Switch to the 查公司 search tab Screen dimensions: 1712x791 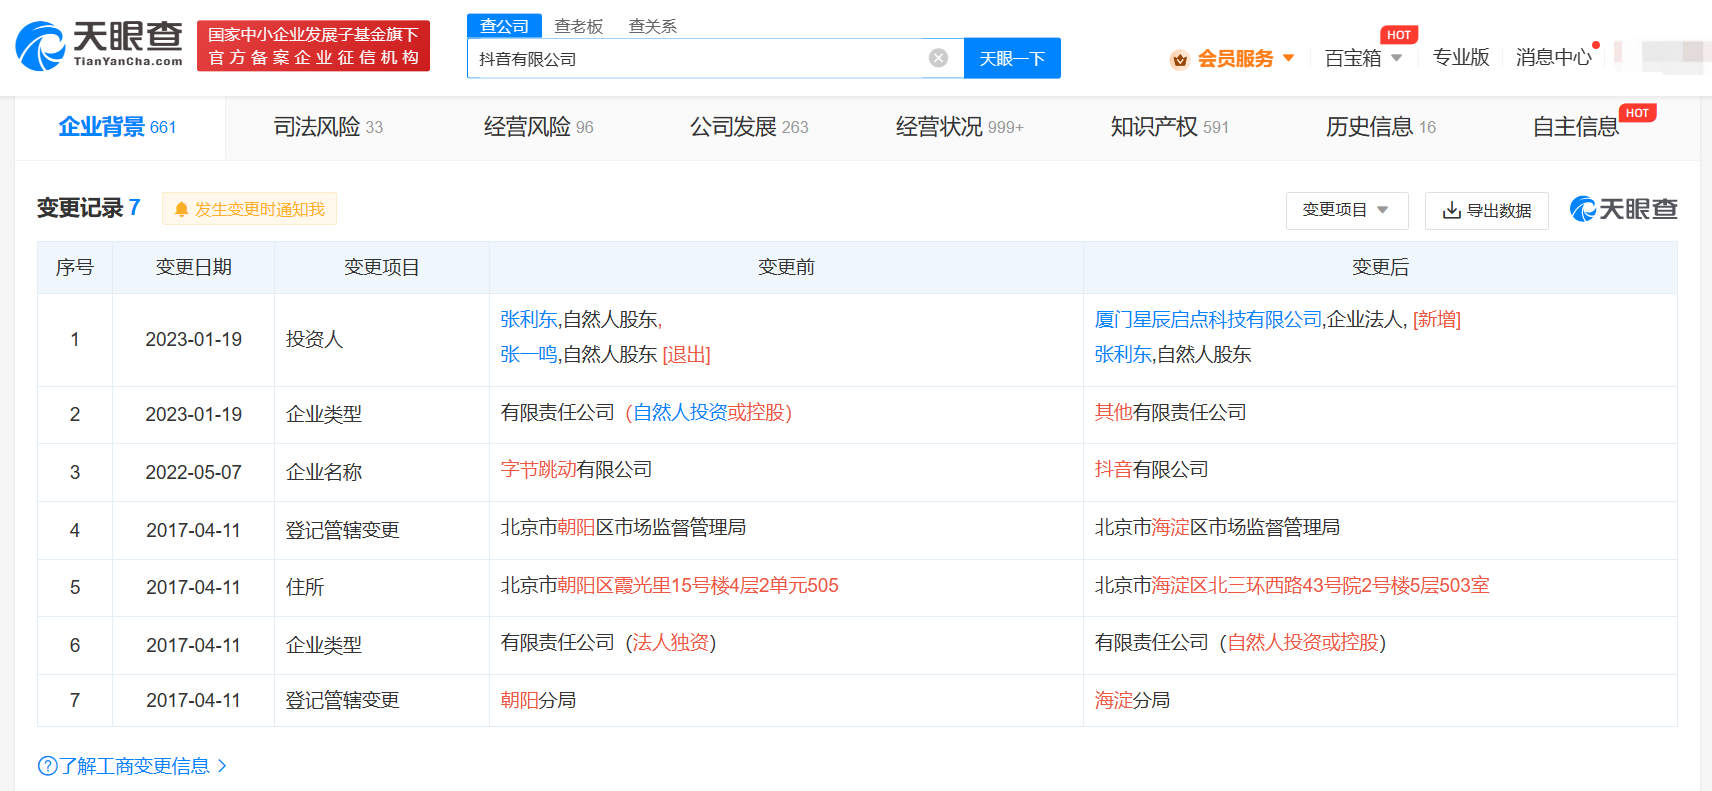click(504, 26)
